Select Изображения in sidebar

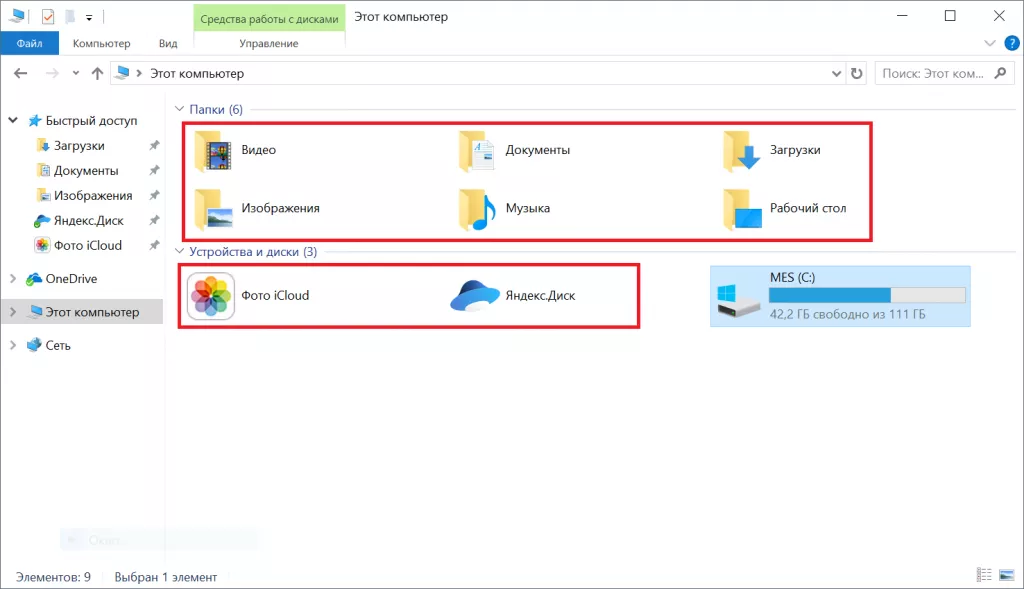point(93,195)
